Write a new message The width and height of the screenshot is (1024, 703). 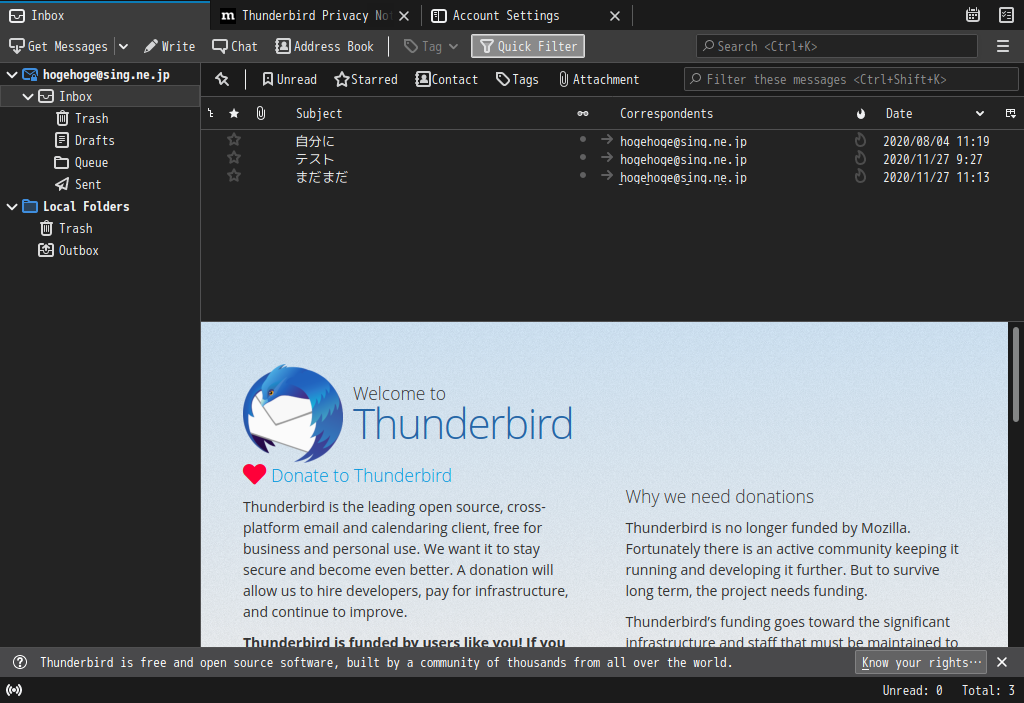pos(170,46)
